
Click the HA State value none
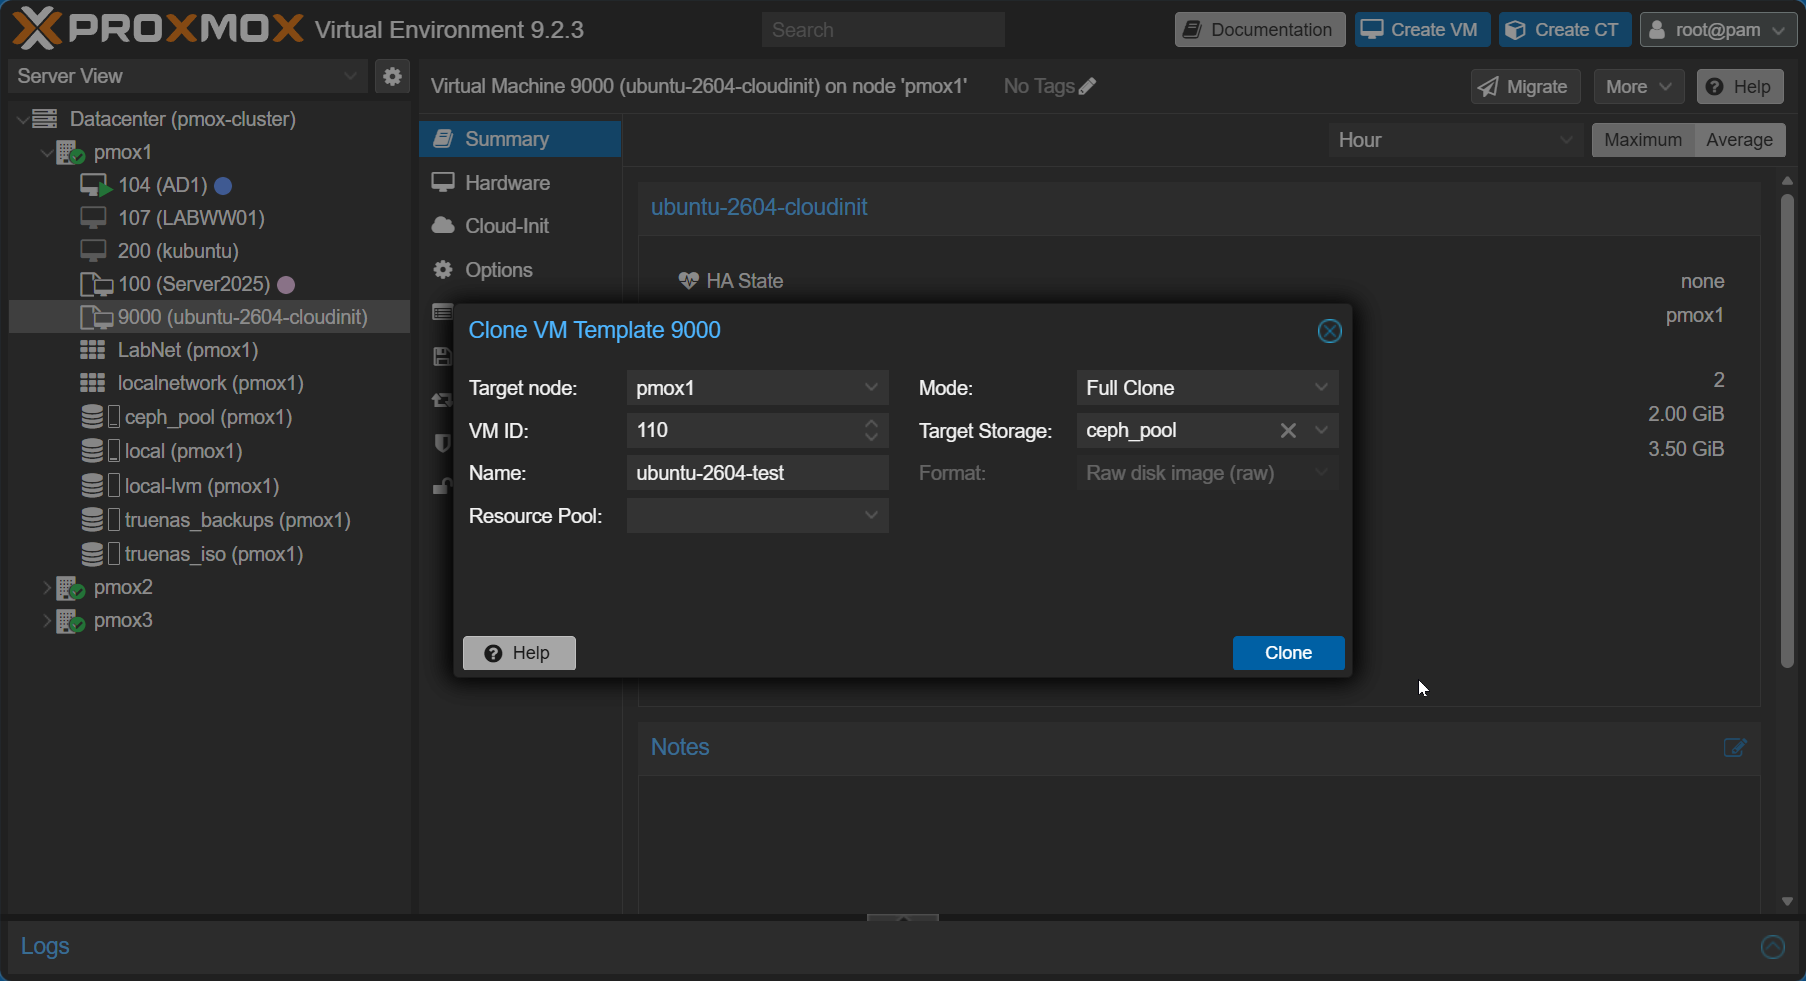click(x=1702, y=281)
